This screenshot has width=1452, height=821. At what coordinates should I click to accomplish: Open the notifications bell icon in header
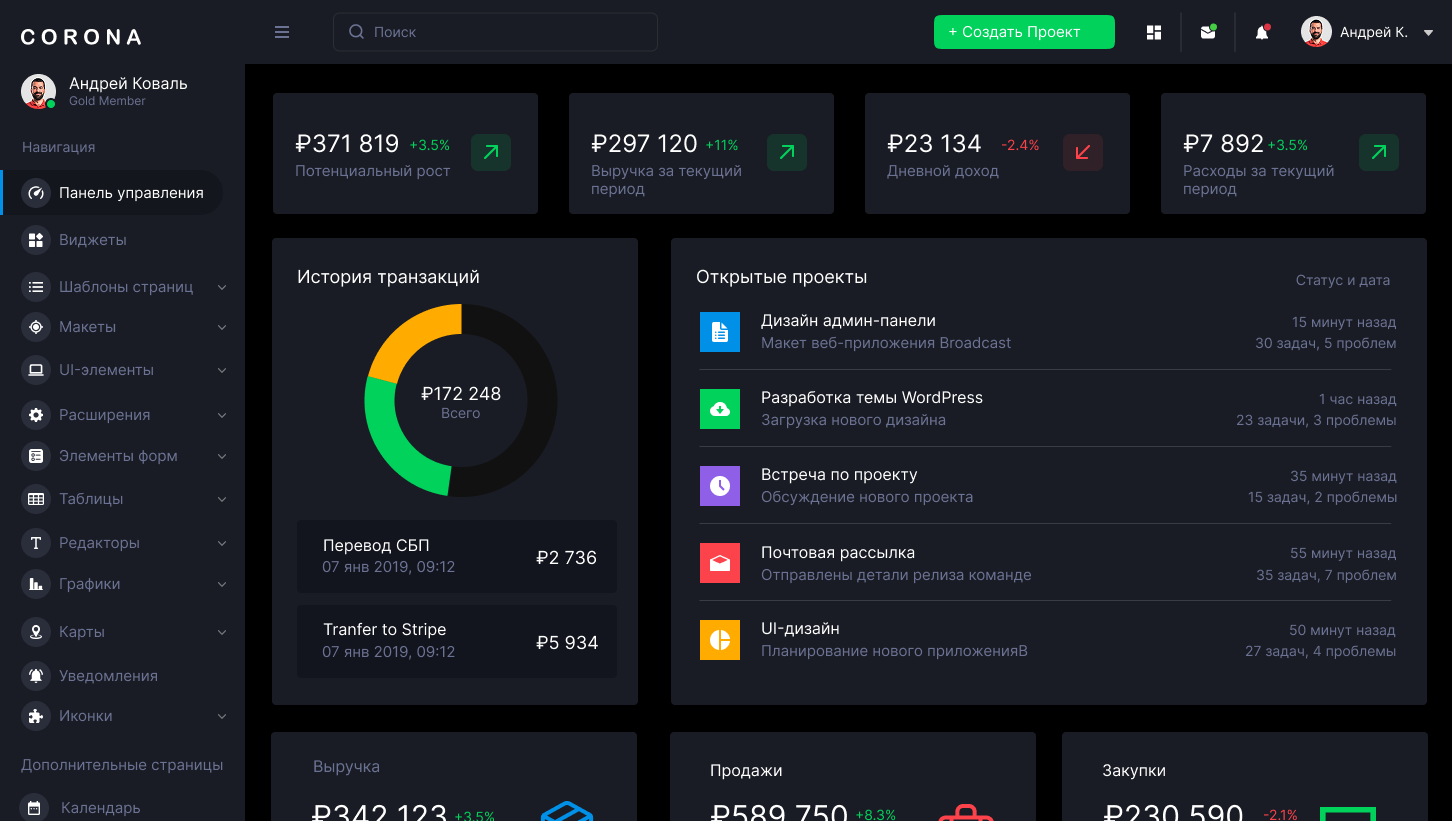[1262, 32]
